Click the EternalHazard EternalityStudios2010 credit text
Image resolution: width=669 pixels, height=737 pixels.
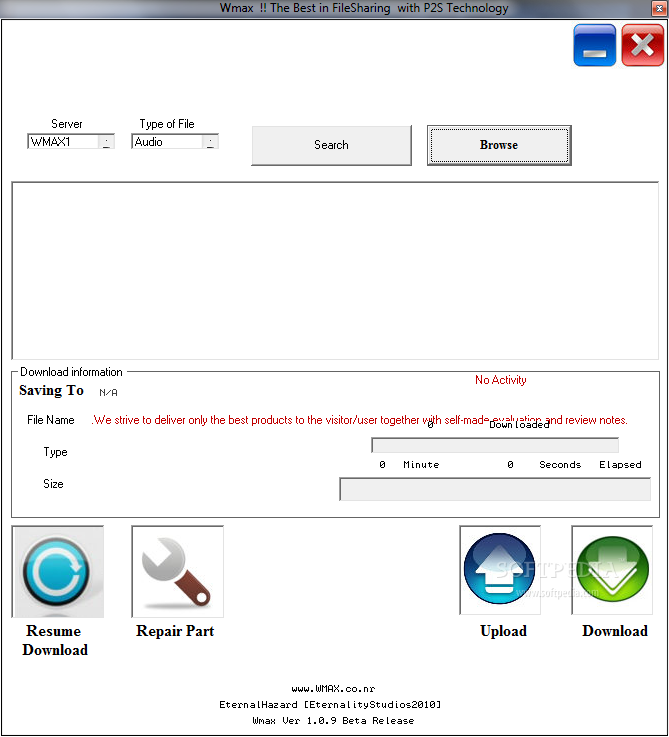click(x=330, y=705)
